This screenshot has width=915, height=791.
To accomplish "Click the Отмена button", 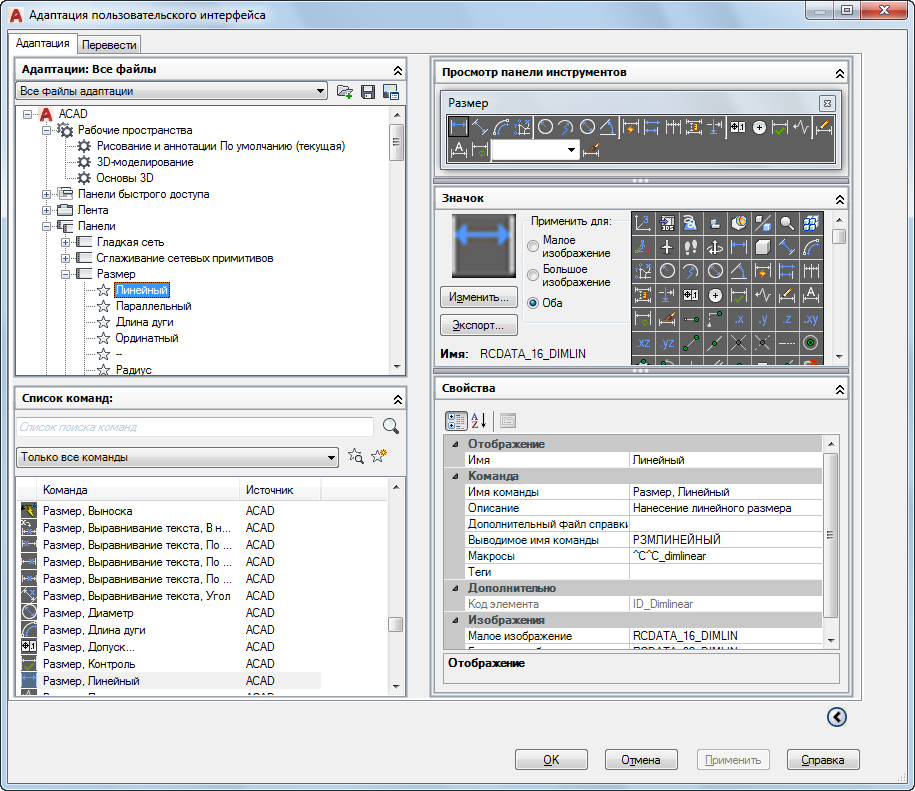I will (x=641, y=760).
